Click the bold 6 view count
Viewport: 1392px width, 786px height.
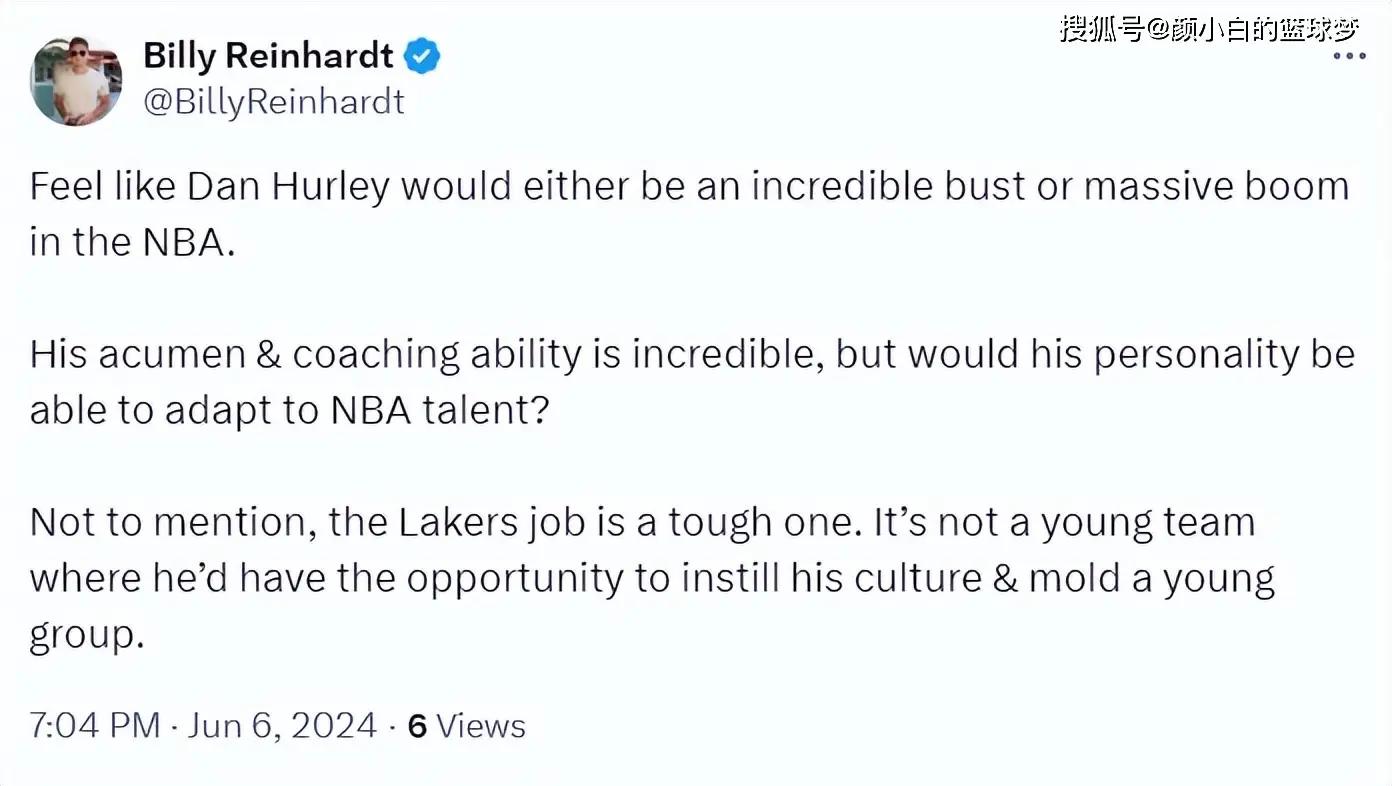pyautogui.click(x=418, y=725)
